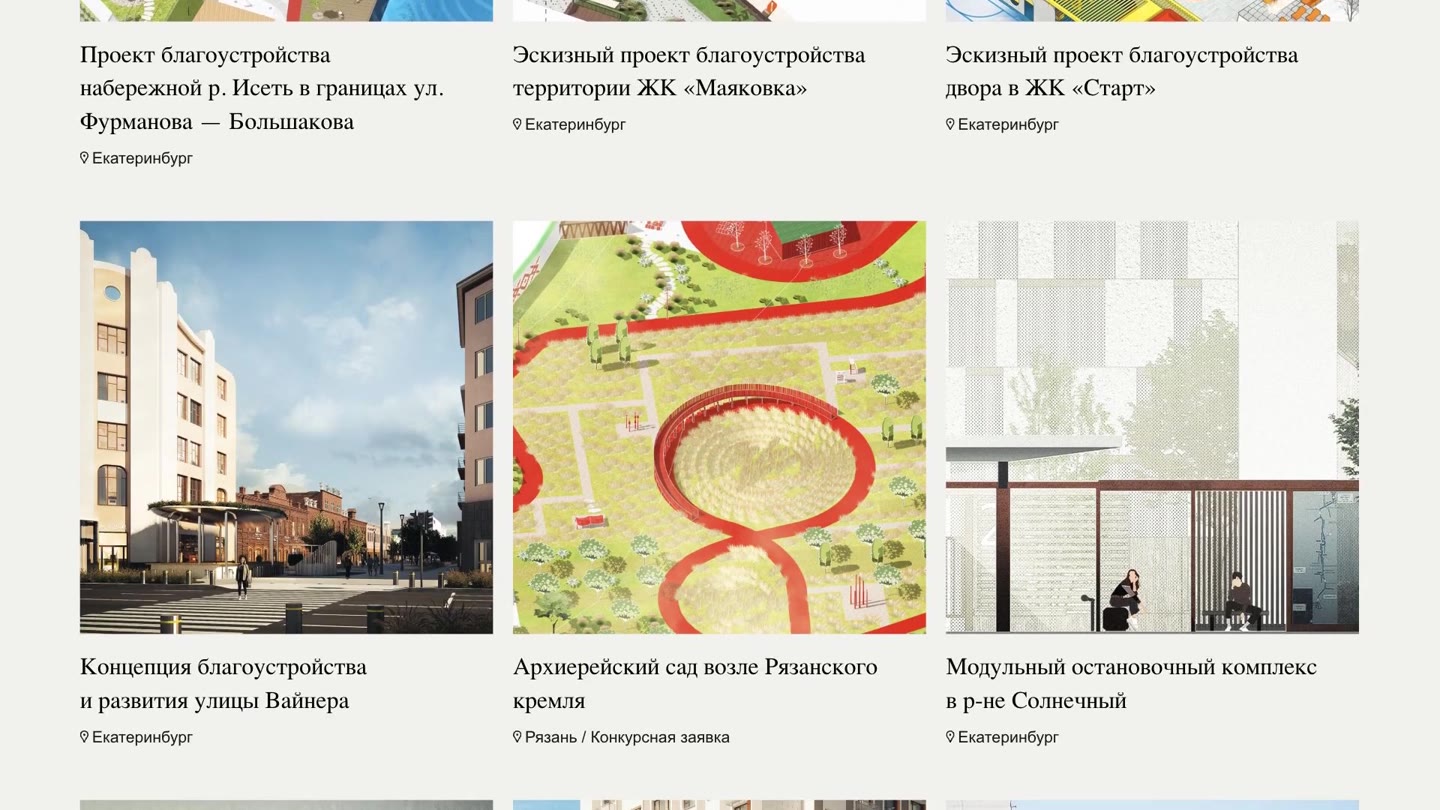Screen dimensions: 1440x810
Task: Click the location pin under р-не Солнечный
Action: [950, 737]
